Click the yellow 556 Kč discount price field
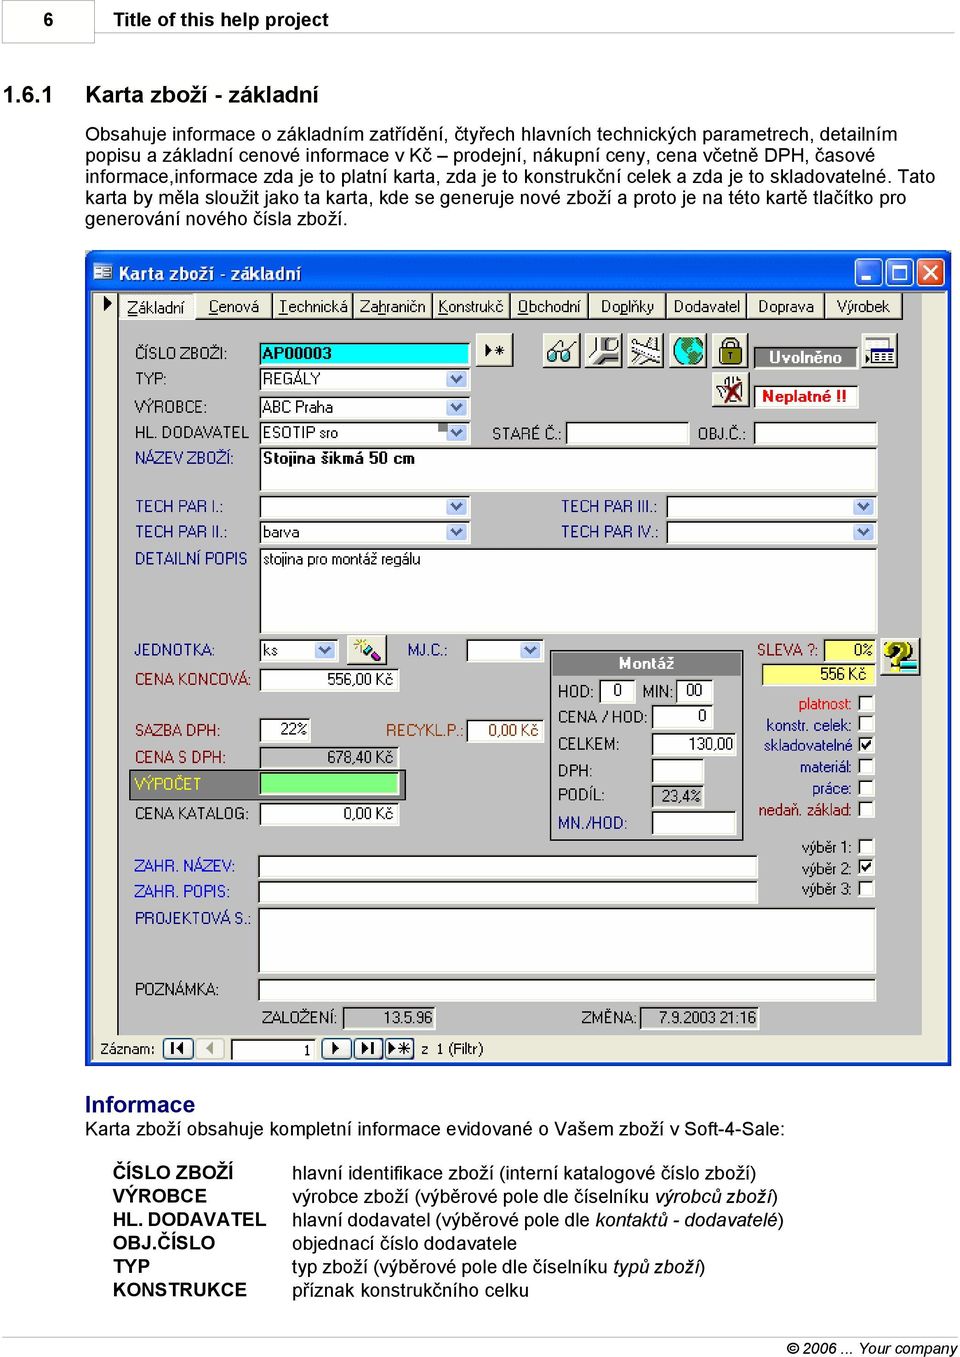The image size is (960, 1357). click(x=818, y=674)
